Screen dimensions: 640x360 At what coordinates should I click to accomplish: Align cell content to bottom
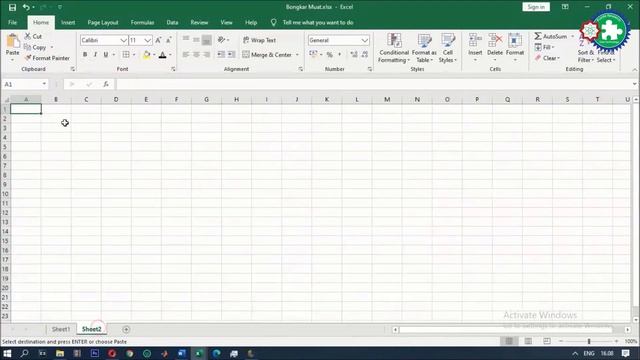[x=207, y=40]
